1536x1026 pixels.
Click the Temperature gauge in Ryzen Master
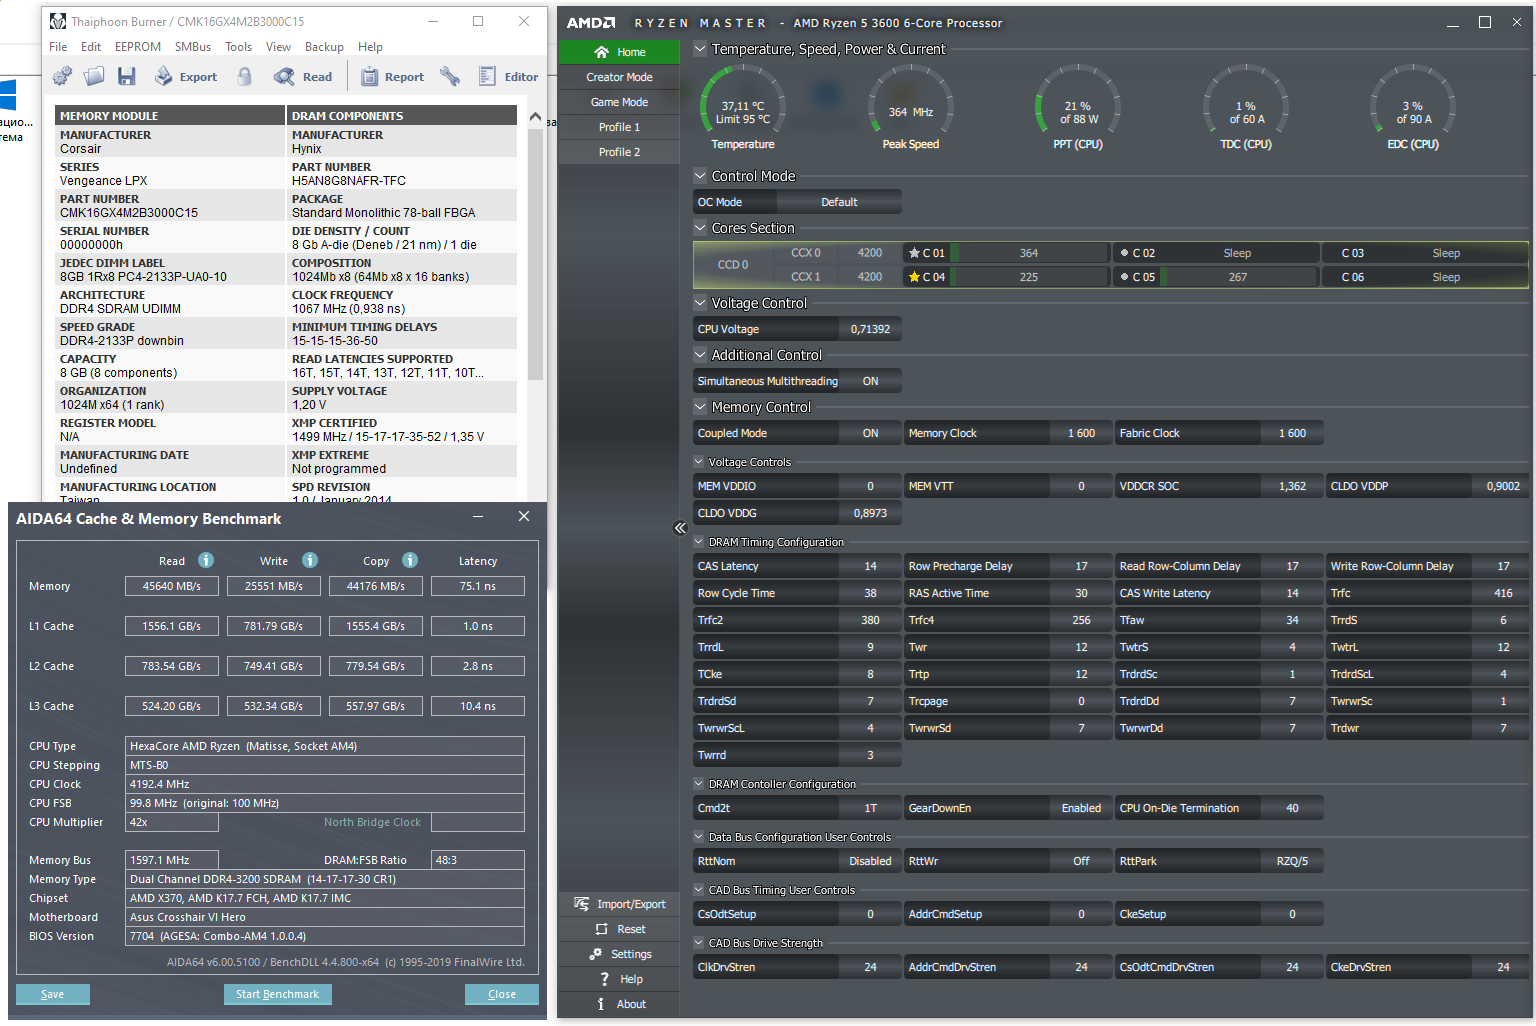[x=743, y=108]
